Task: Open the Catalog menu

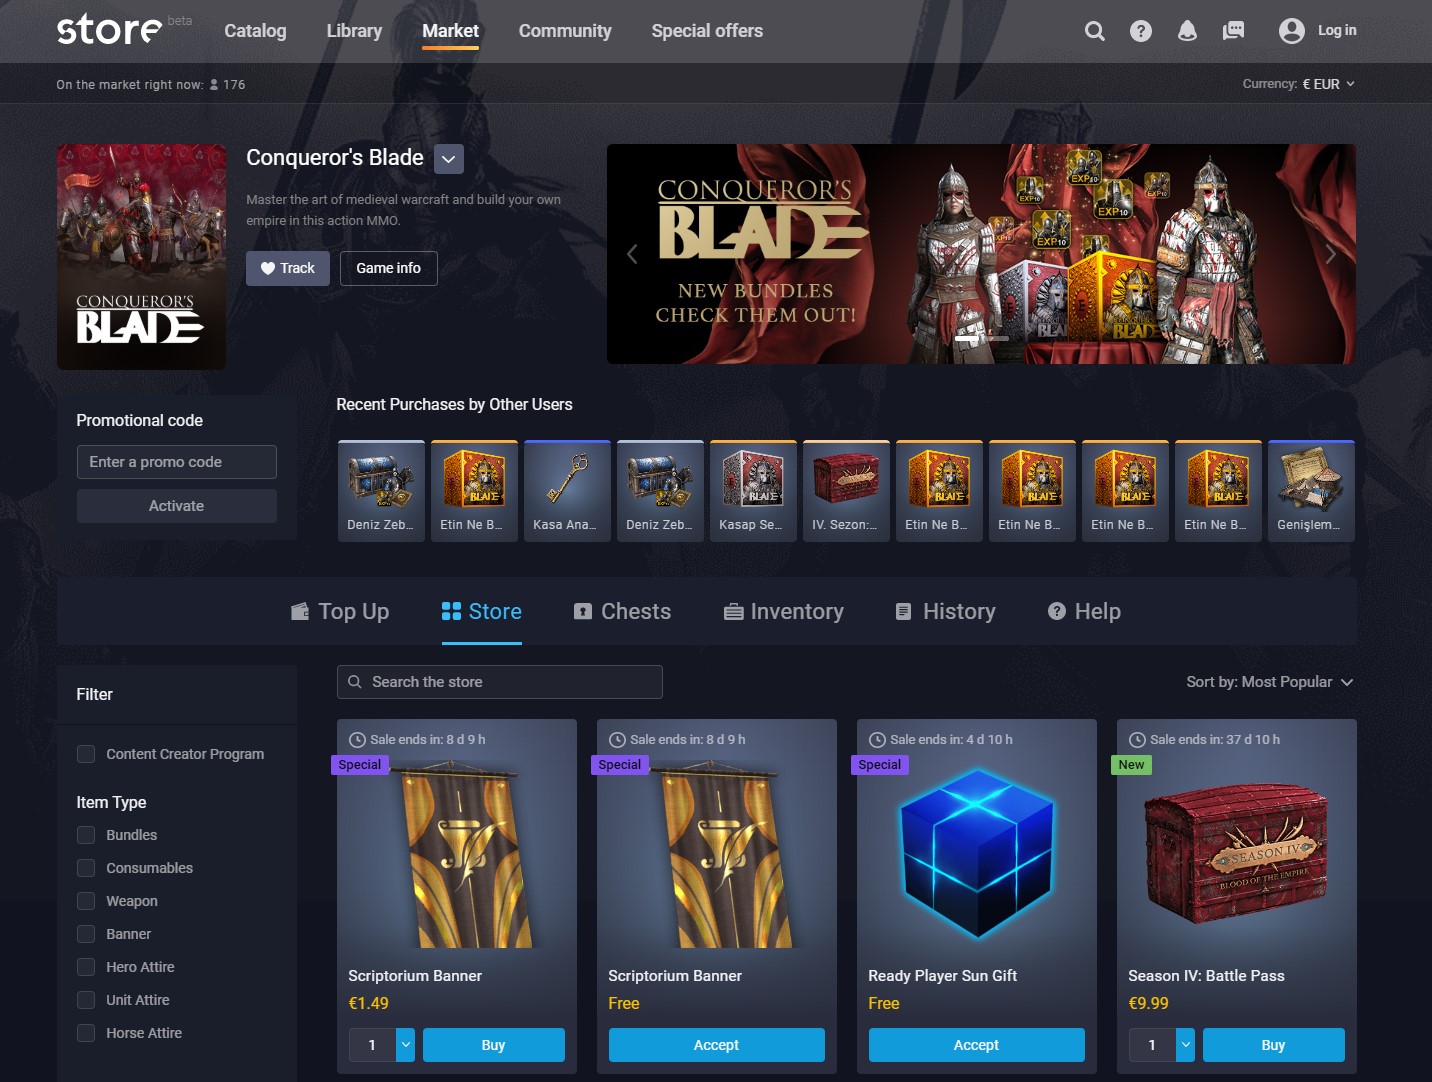Action: [255, 31]
